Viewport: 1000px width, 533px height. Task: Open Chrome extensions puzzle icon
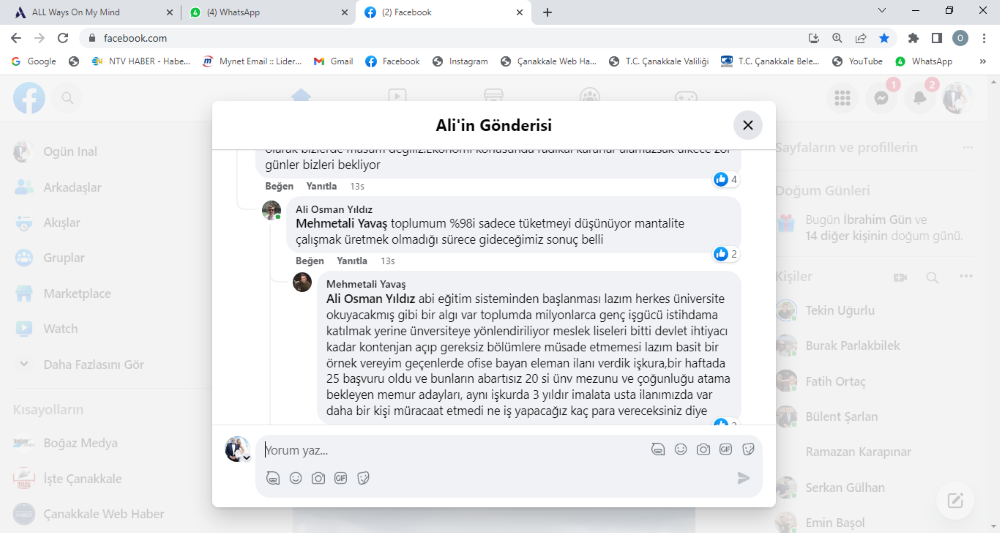pos(912,38)
